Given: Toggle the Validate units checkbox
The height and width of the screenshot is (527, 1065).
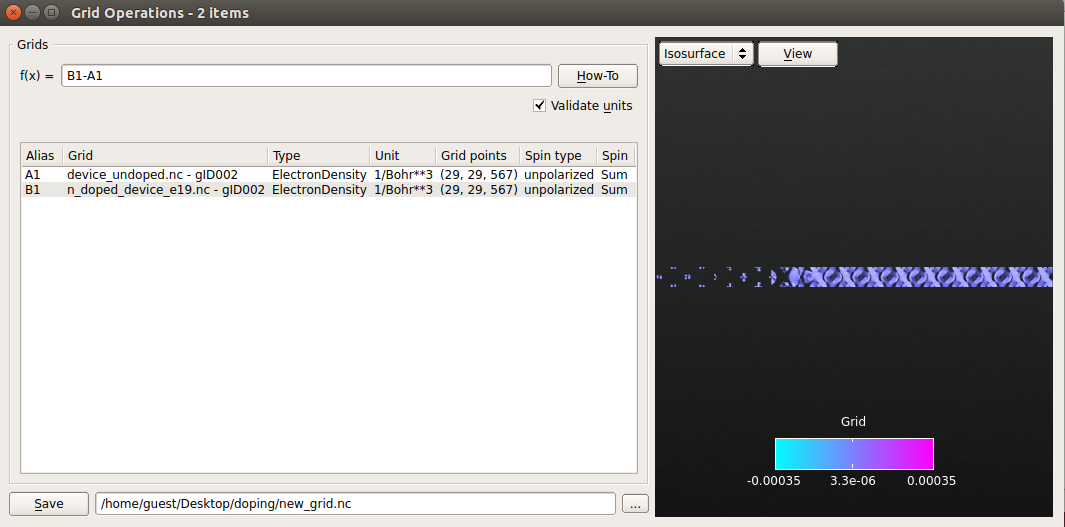Looking at the screenshot, I should point(539,106).
